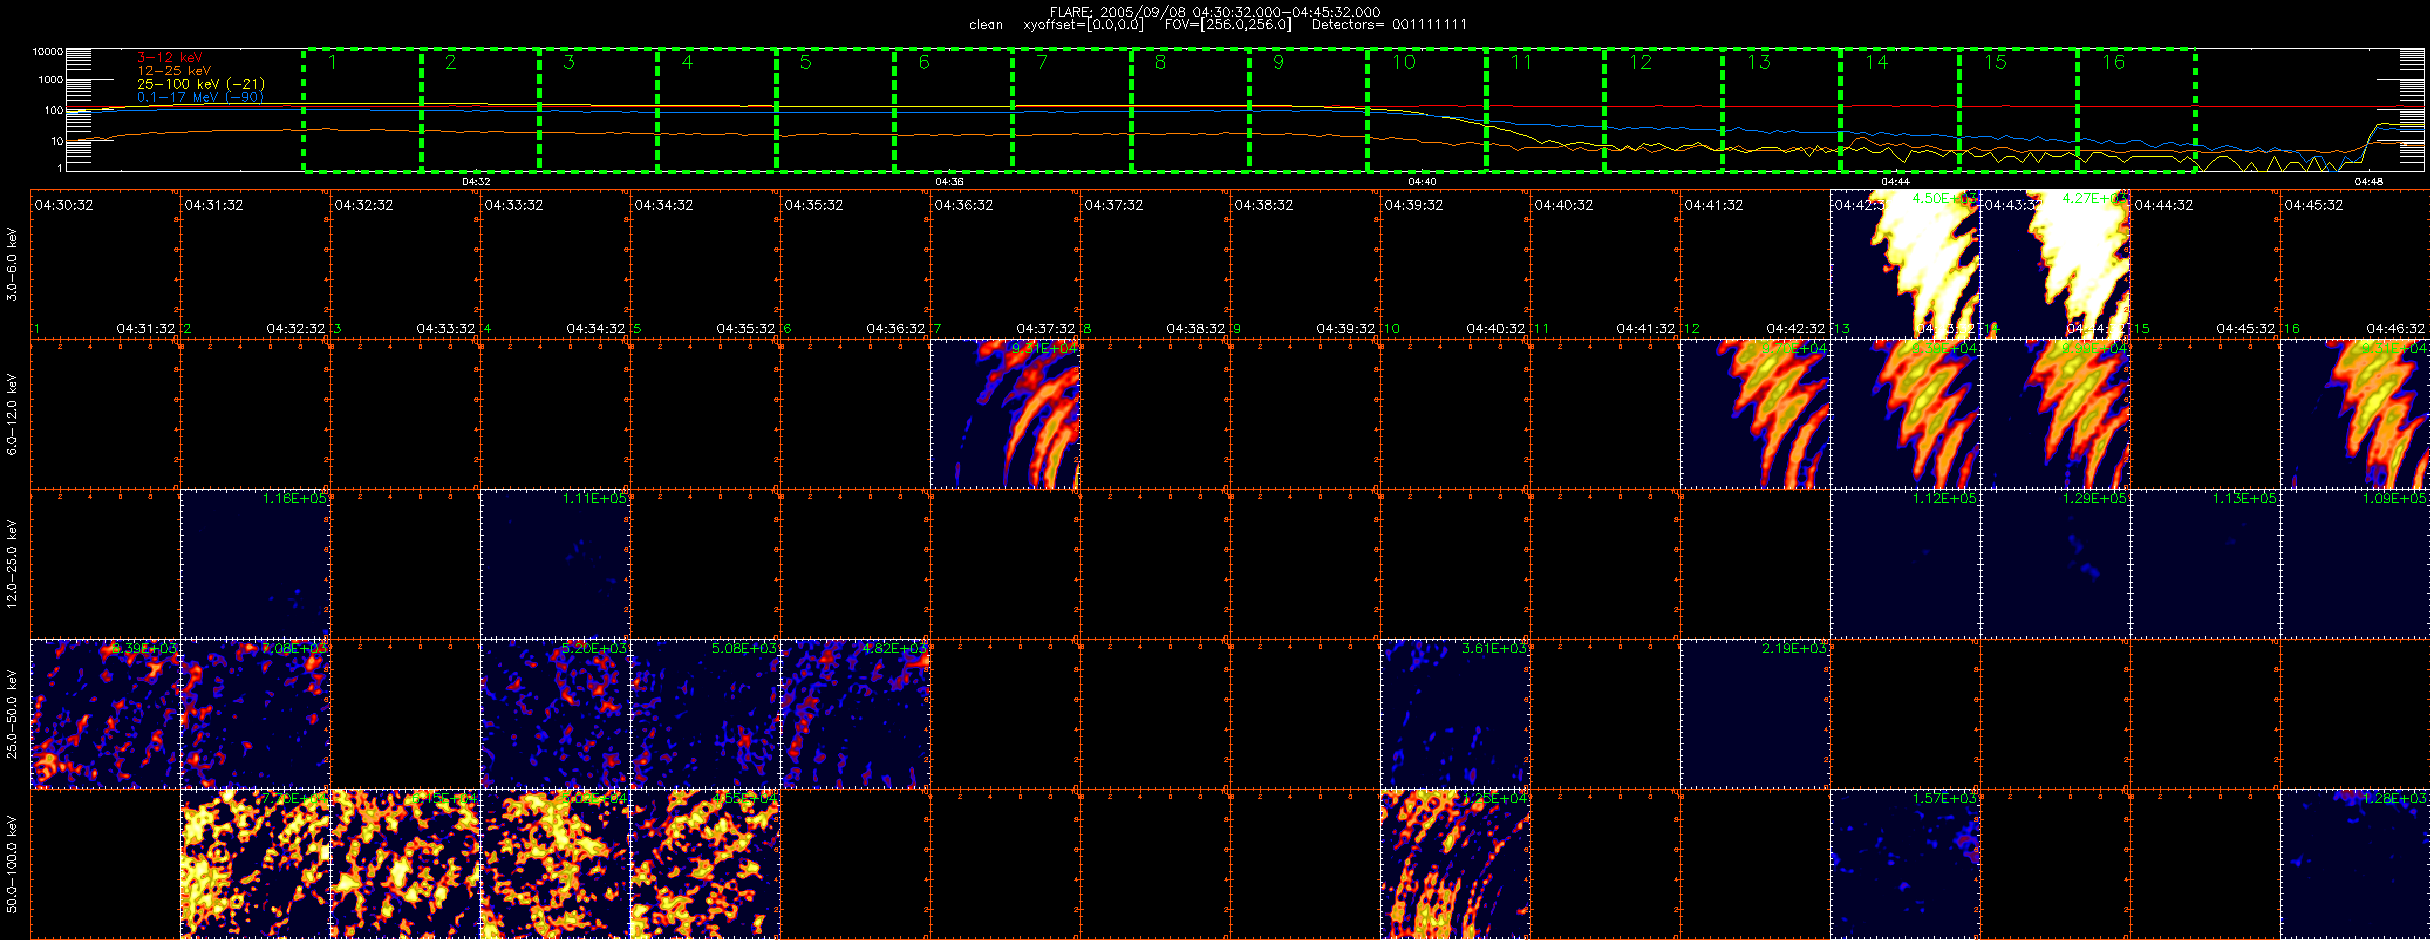Click the '12.0-25.0 keV' row label

click(12, 564)
